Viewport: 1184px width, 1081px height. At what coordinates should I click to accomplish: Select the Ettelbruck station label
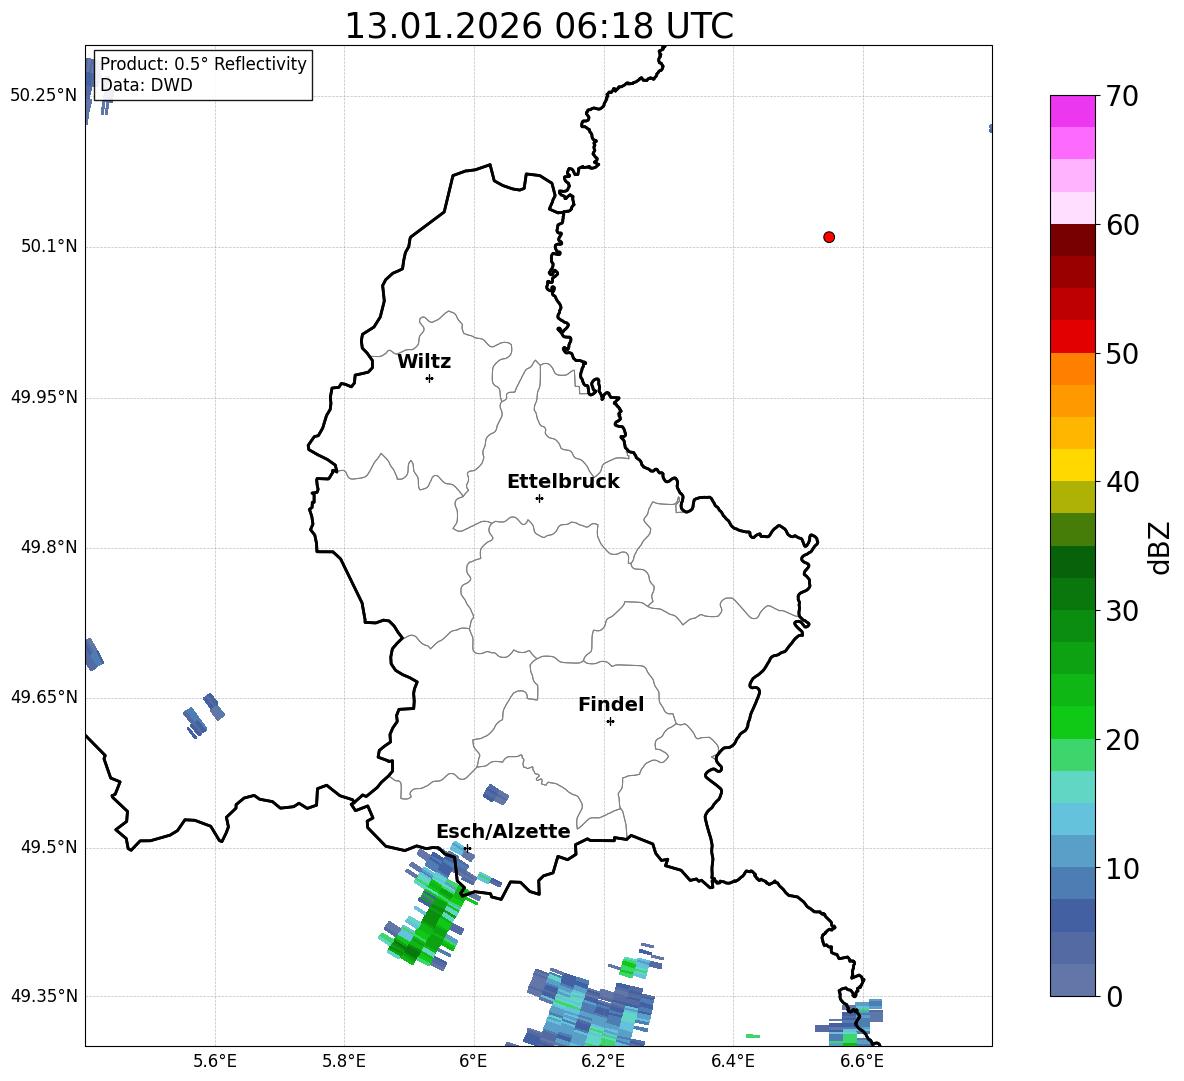[563, 482]
